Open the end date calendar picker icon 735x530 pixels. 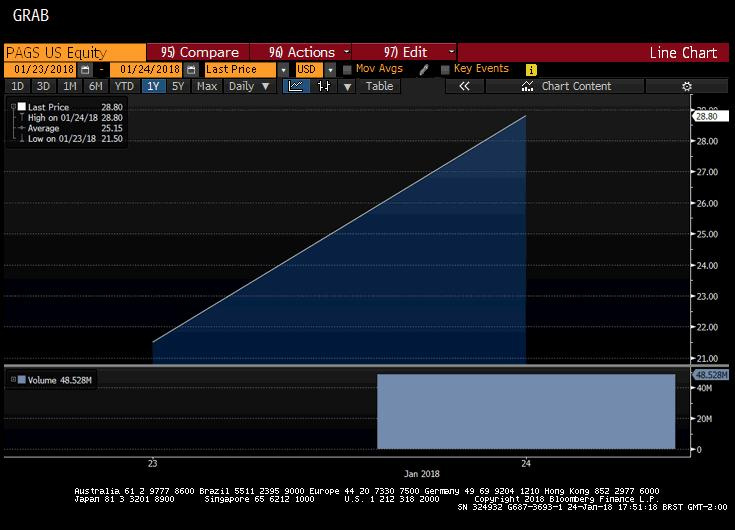point(191,70)
